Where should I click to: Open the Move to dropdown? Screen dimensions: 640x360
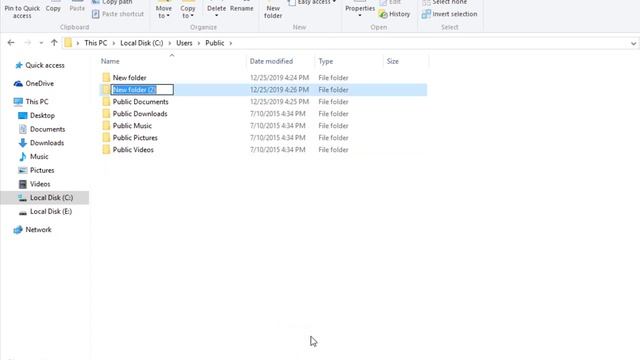coord(164,11)
